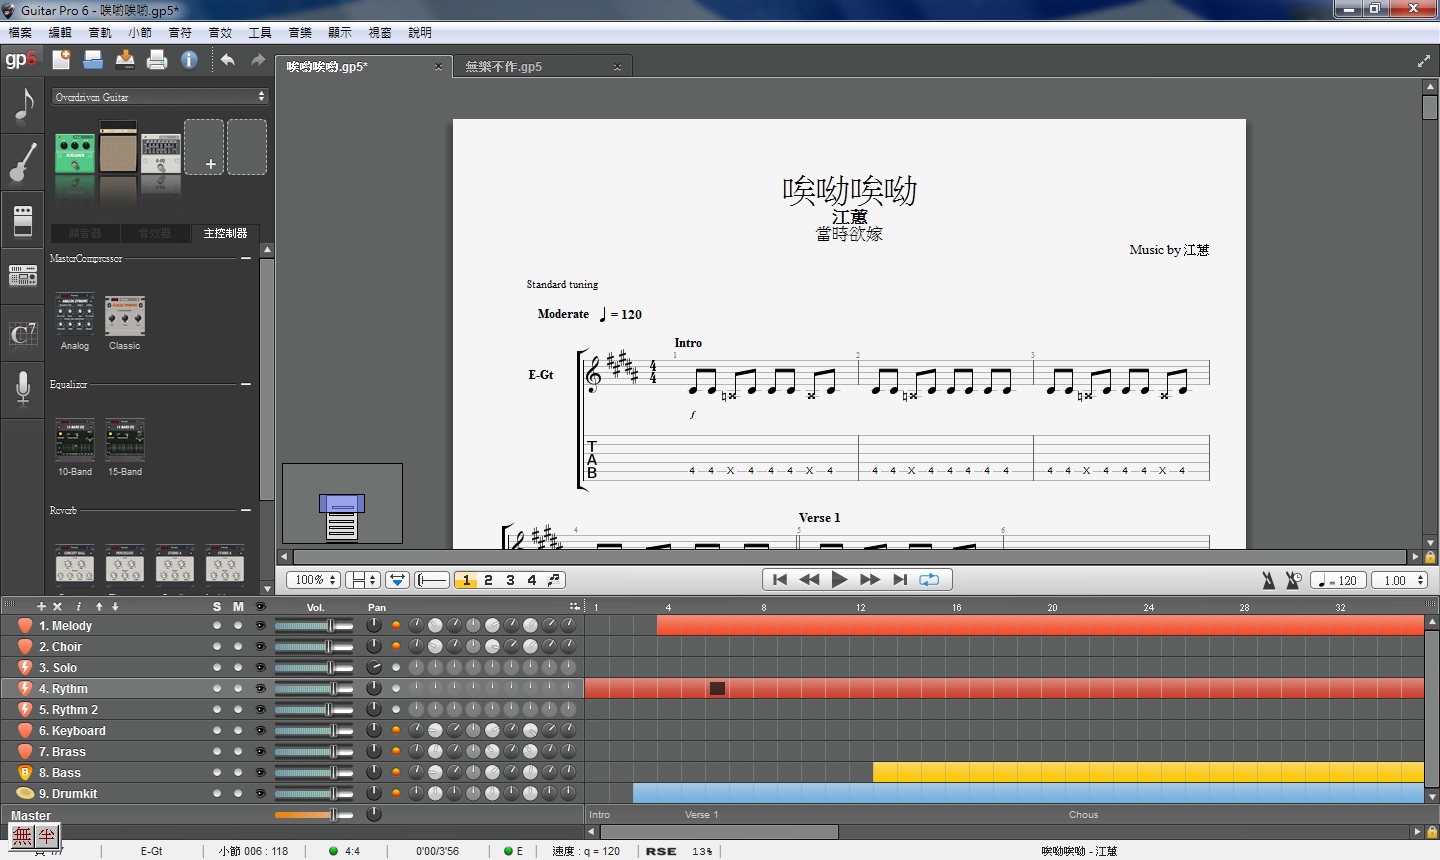Solo the 1. Melody track

tap(217, 625)
